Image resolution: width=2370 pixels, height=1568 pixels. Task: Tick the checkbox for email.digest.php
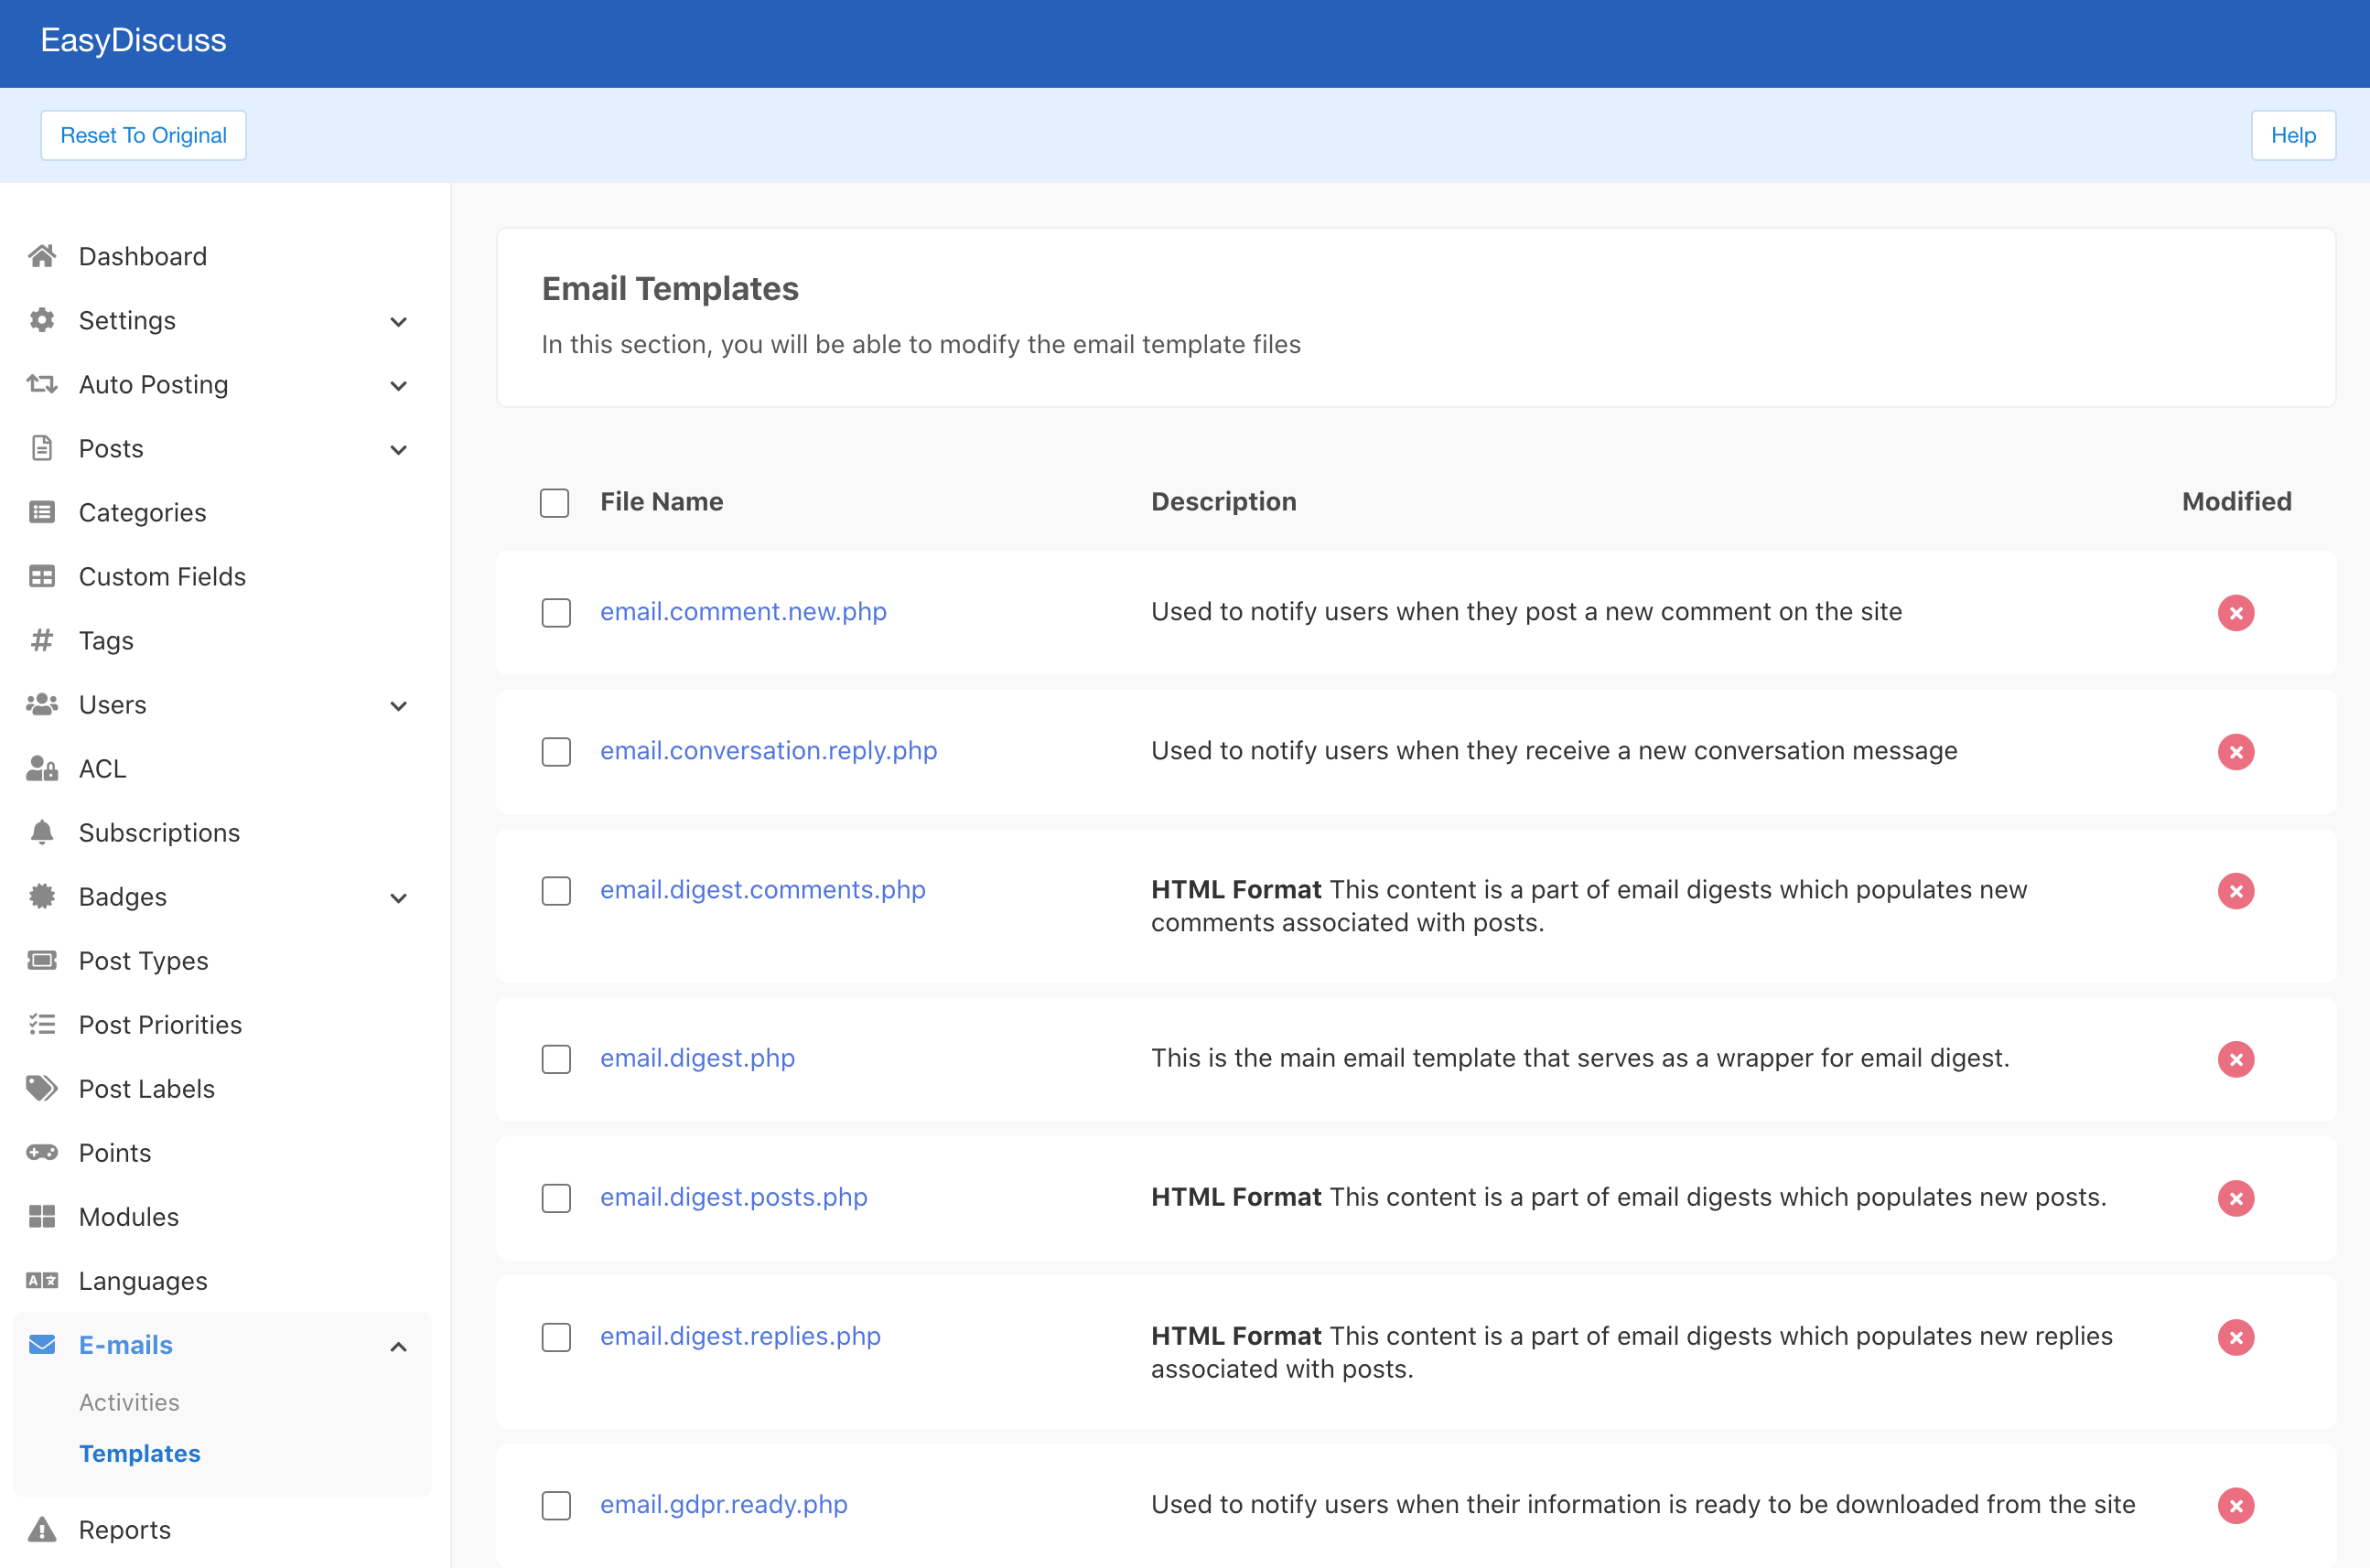pyautogui.click(x=555, y=1059)
